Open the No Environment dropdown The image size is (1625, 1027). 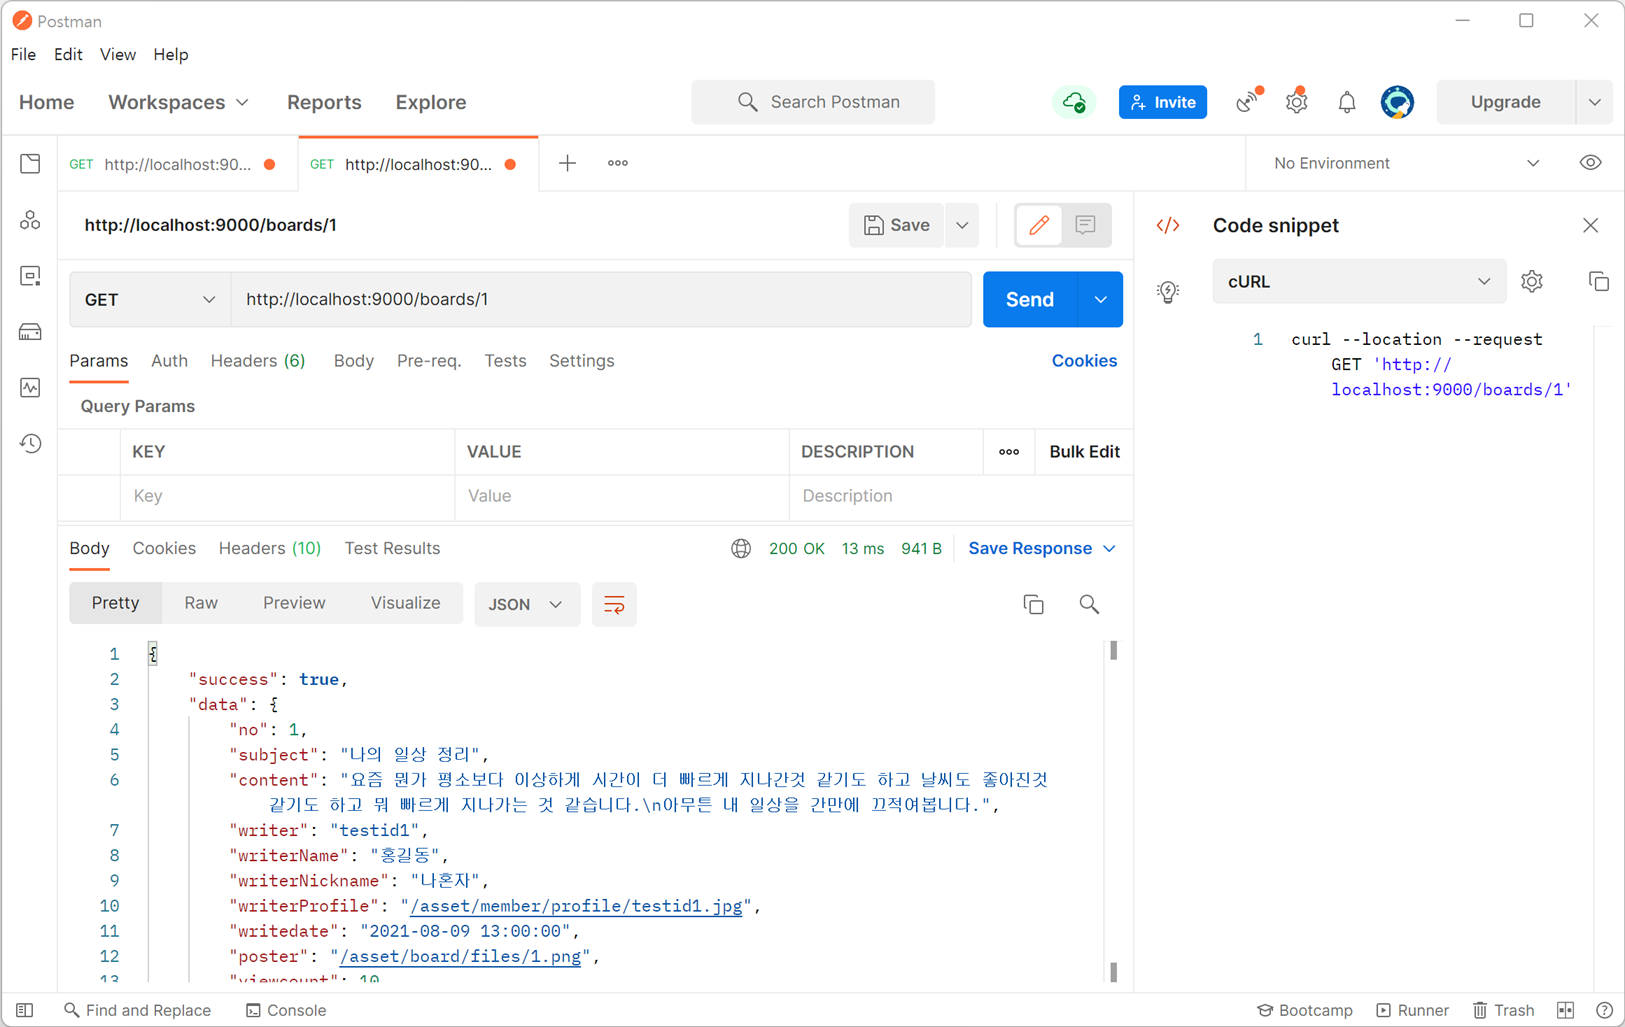pos(1406,163)
